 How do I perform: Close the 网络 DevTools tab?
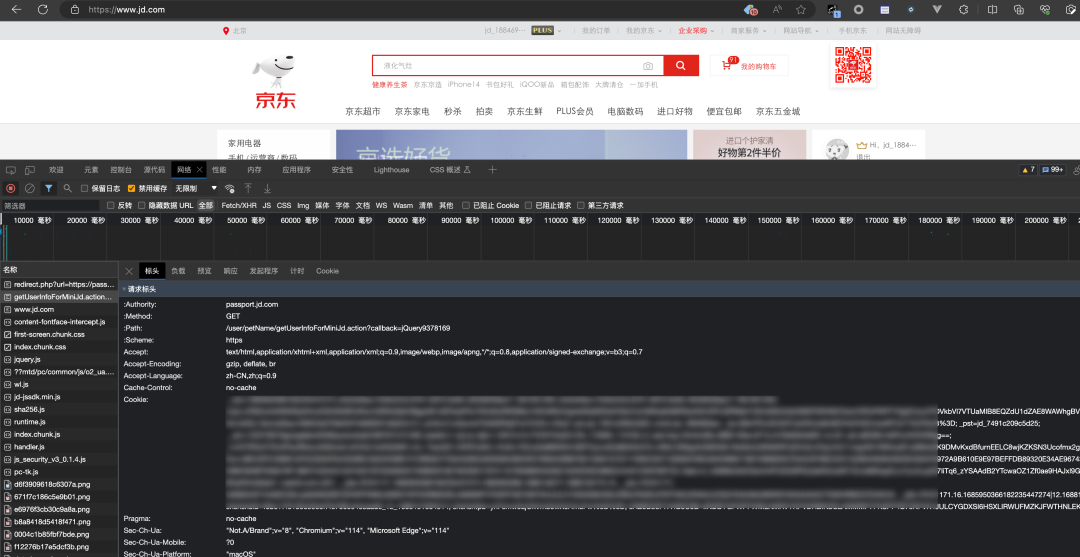(200, 169)
